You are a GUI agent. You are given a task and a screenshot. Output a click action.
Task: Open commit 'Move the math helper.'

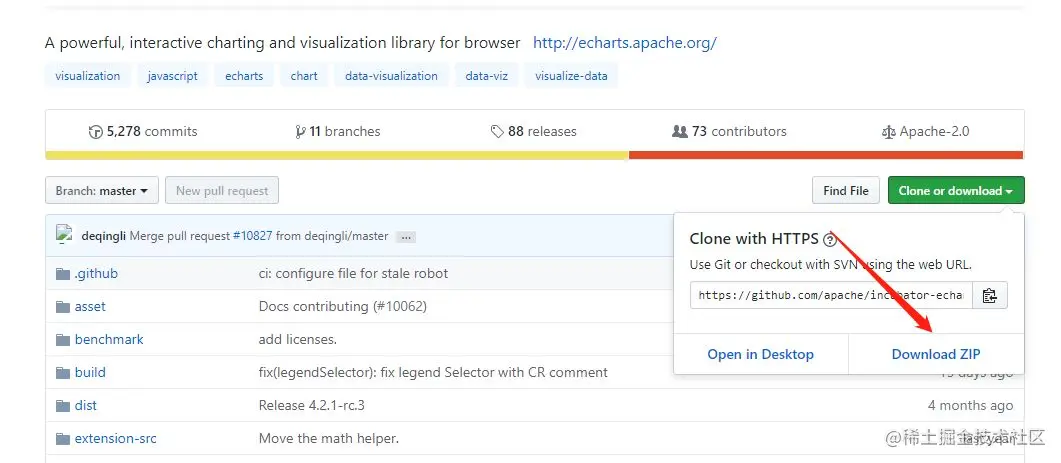[x=329, y=439]
